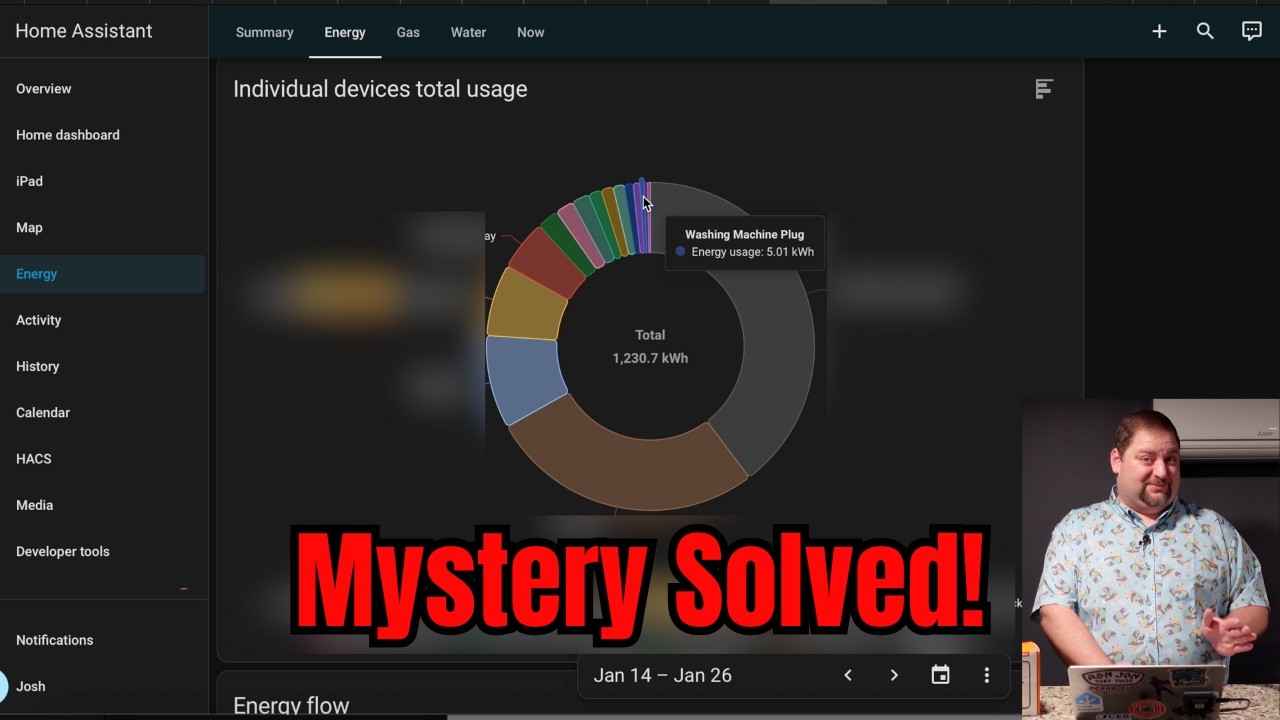Open Media in sidebar
The height and width of the screenshot is (720, 1280).
coord(102,505)
